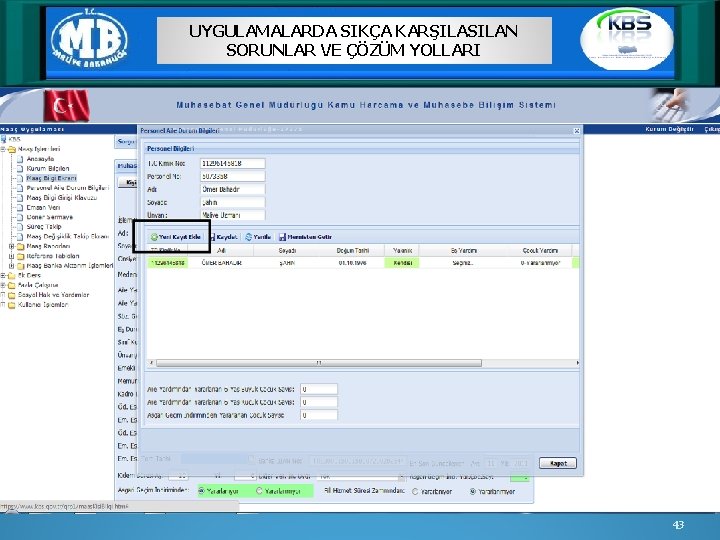Click the Anasayfa page icon

[x=20, y=159]
